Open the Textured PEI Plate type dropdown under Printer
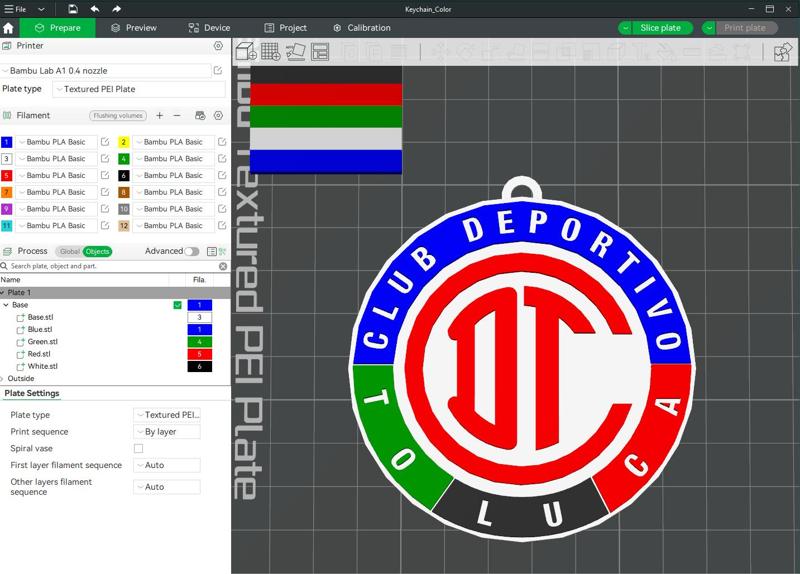This screenshot has height=574, width=800. pyautogui.click(x=139, y=89)
